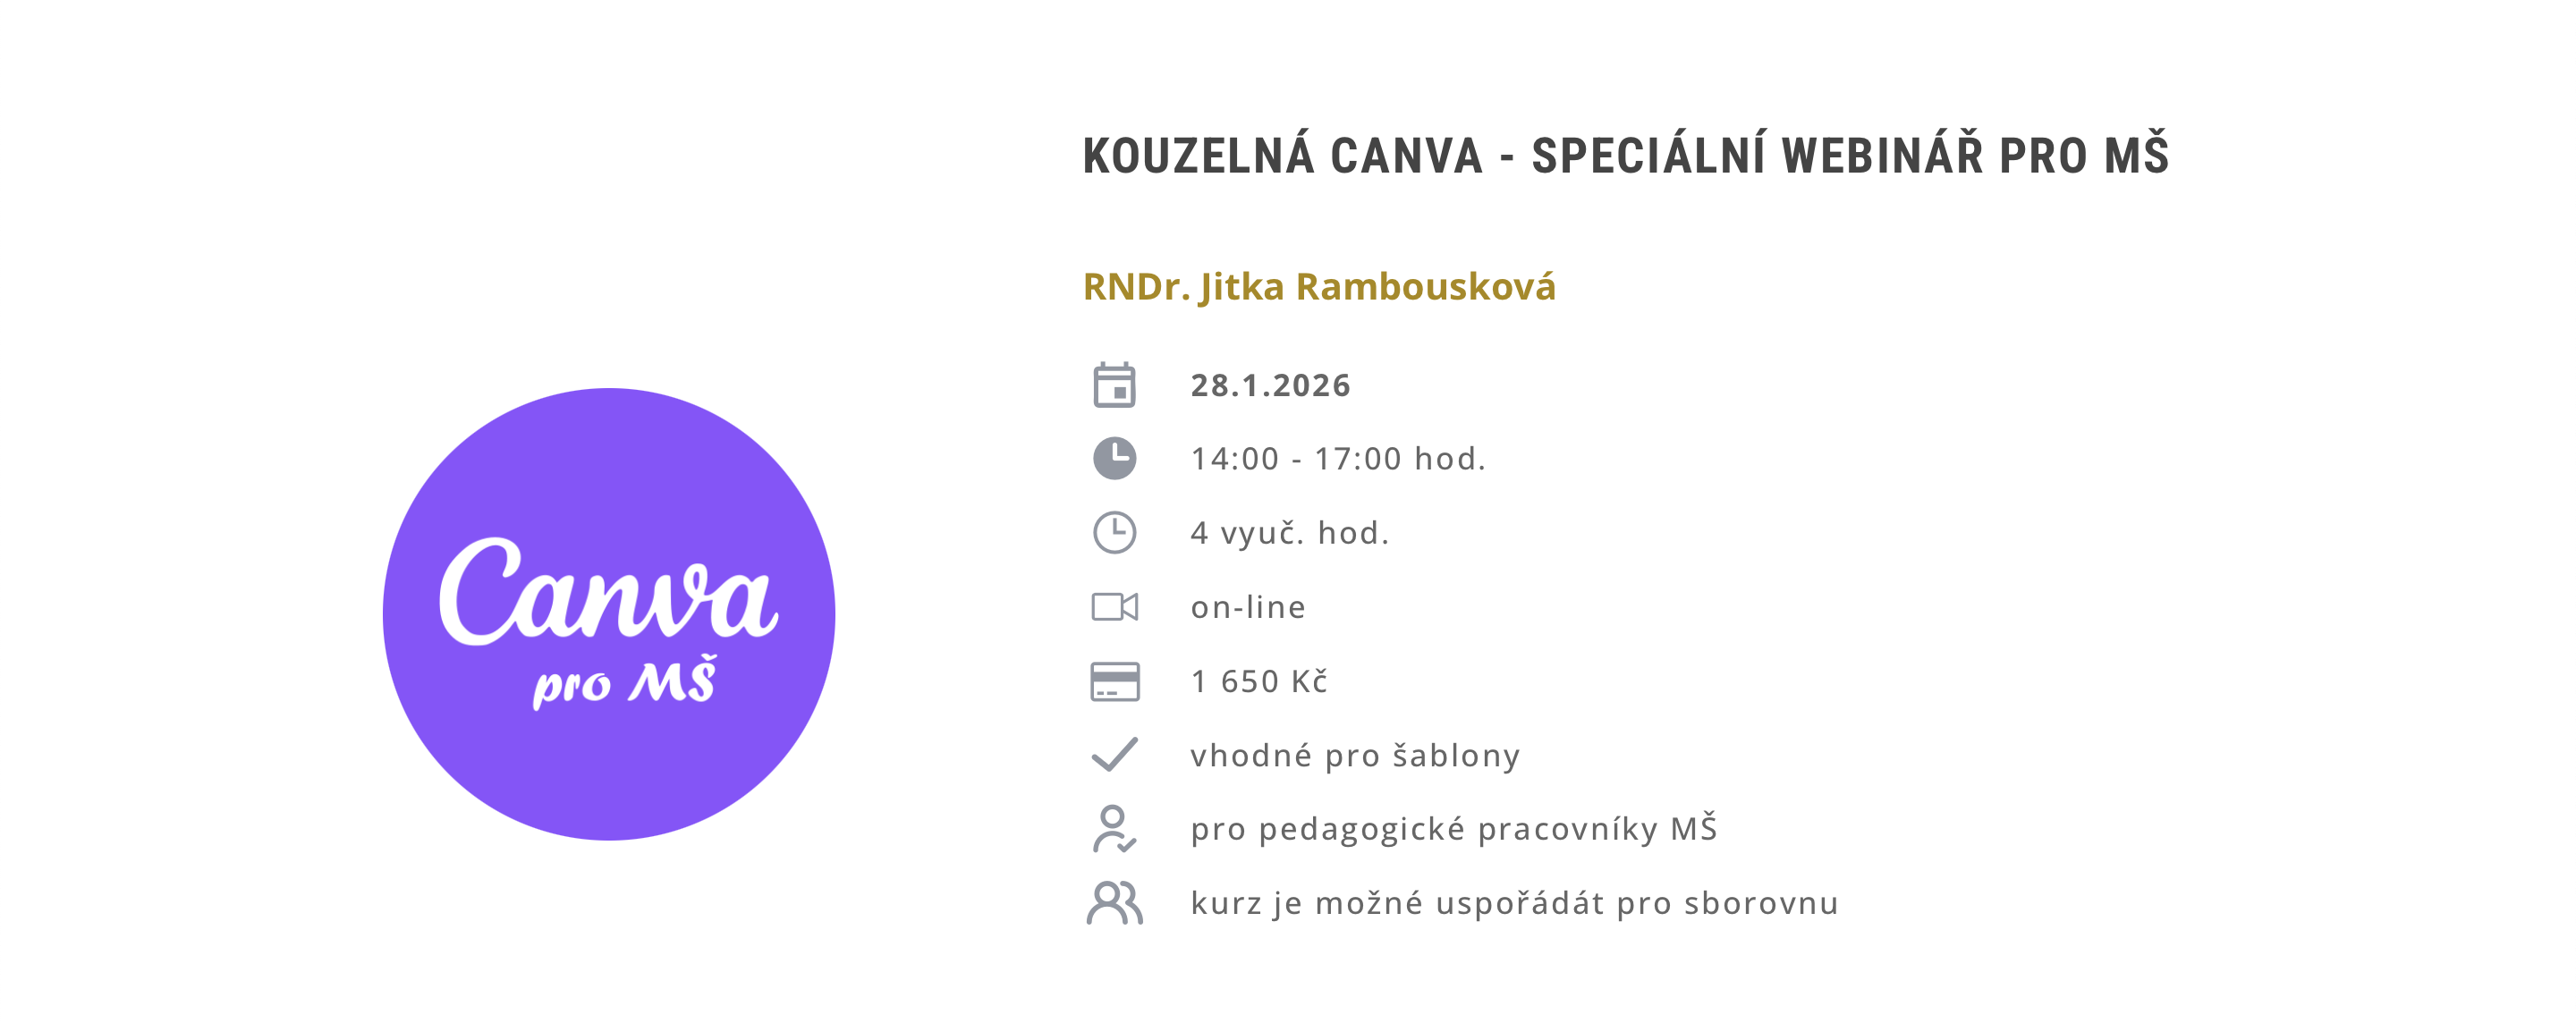The image size is (2576, 1023).
Task: Click the outlined clock duration icon
Action: [1114, 533]
